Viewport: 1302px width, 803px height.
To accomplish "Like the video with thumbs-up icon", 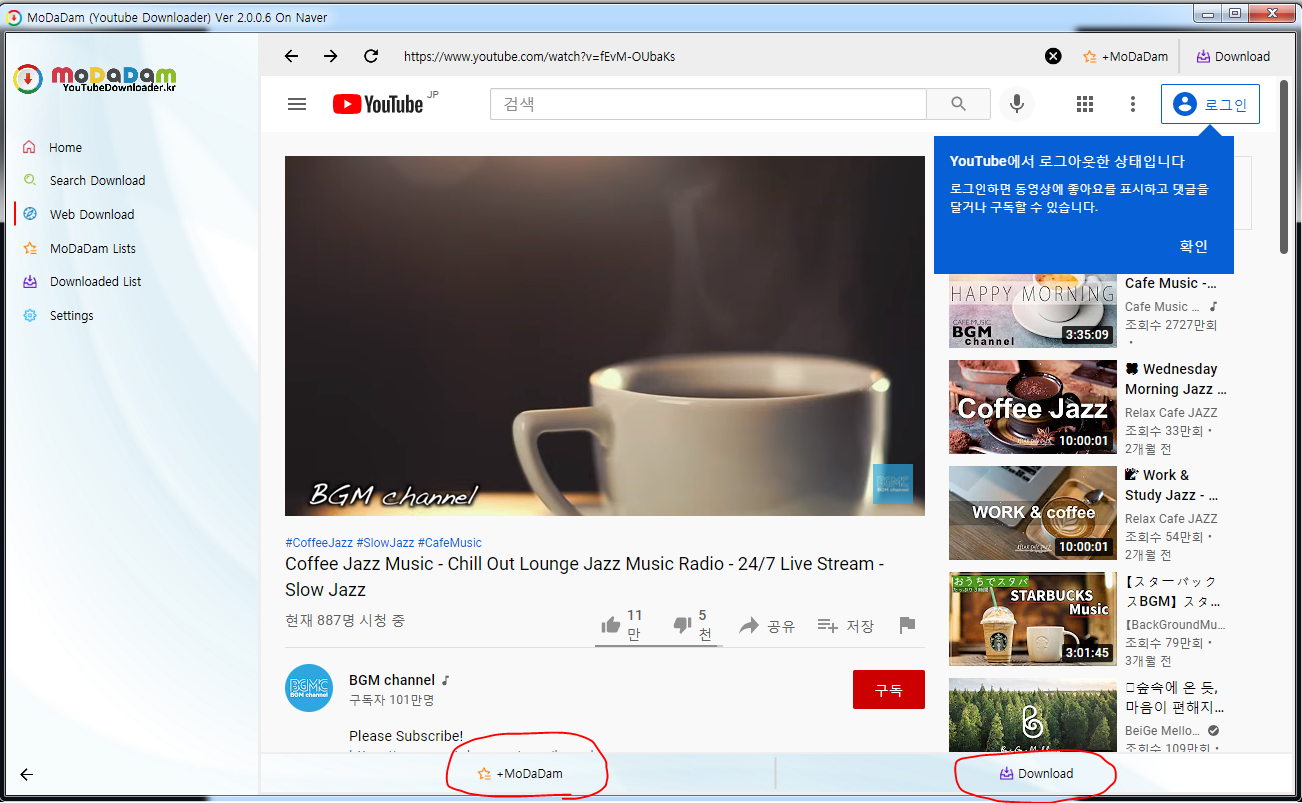I will tap(610, 625).
